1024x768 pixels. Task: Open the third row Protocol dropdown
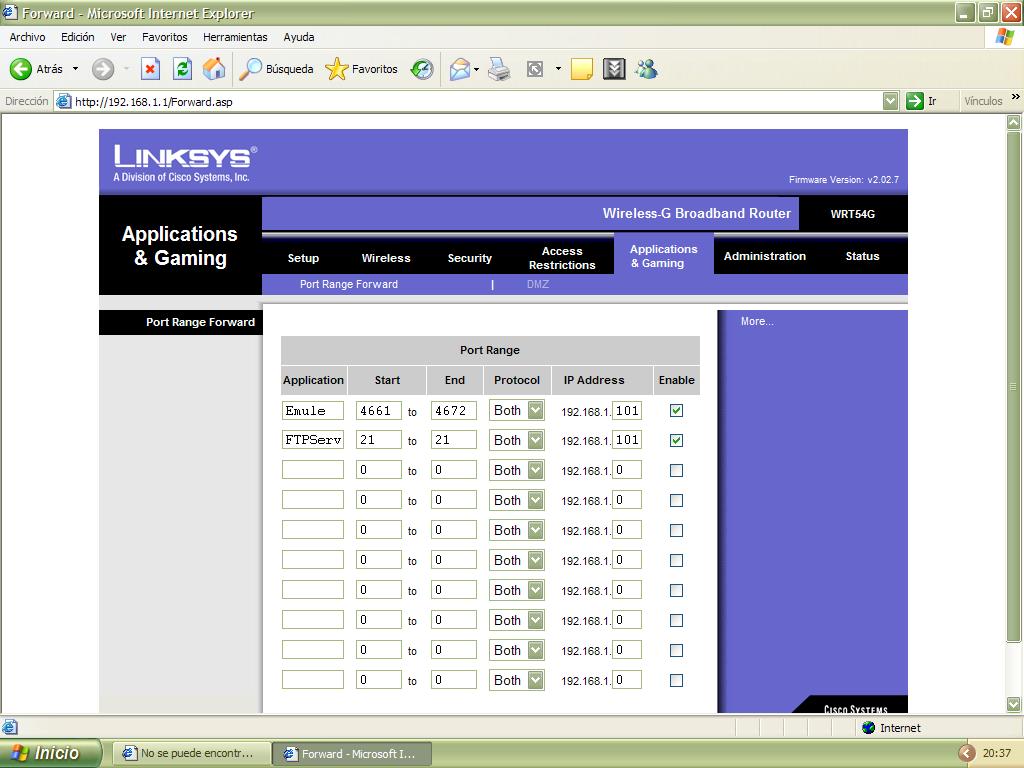coord(517,470)
